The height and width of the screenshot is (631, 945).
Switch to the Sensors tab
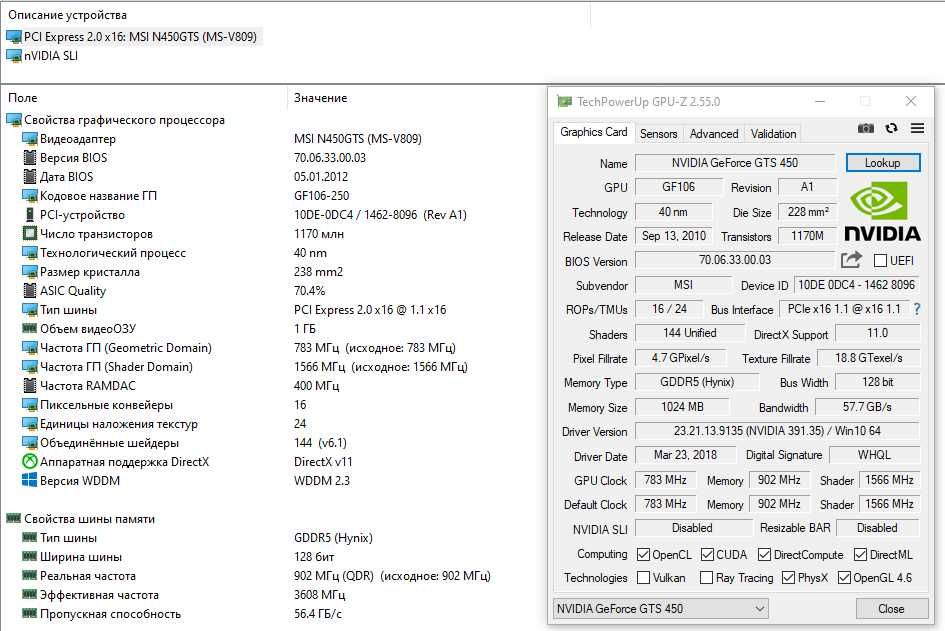coord(658,134)
